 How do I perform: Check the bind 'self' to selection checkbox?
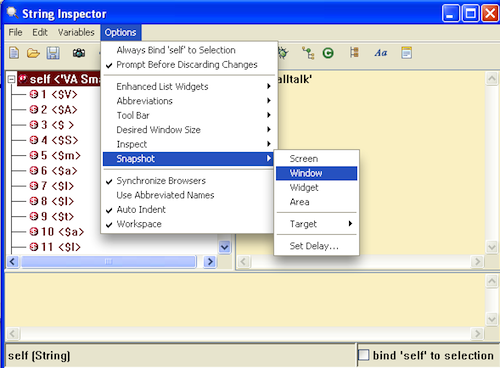click(x=364, y=355)
